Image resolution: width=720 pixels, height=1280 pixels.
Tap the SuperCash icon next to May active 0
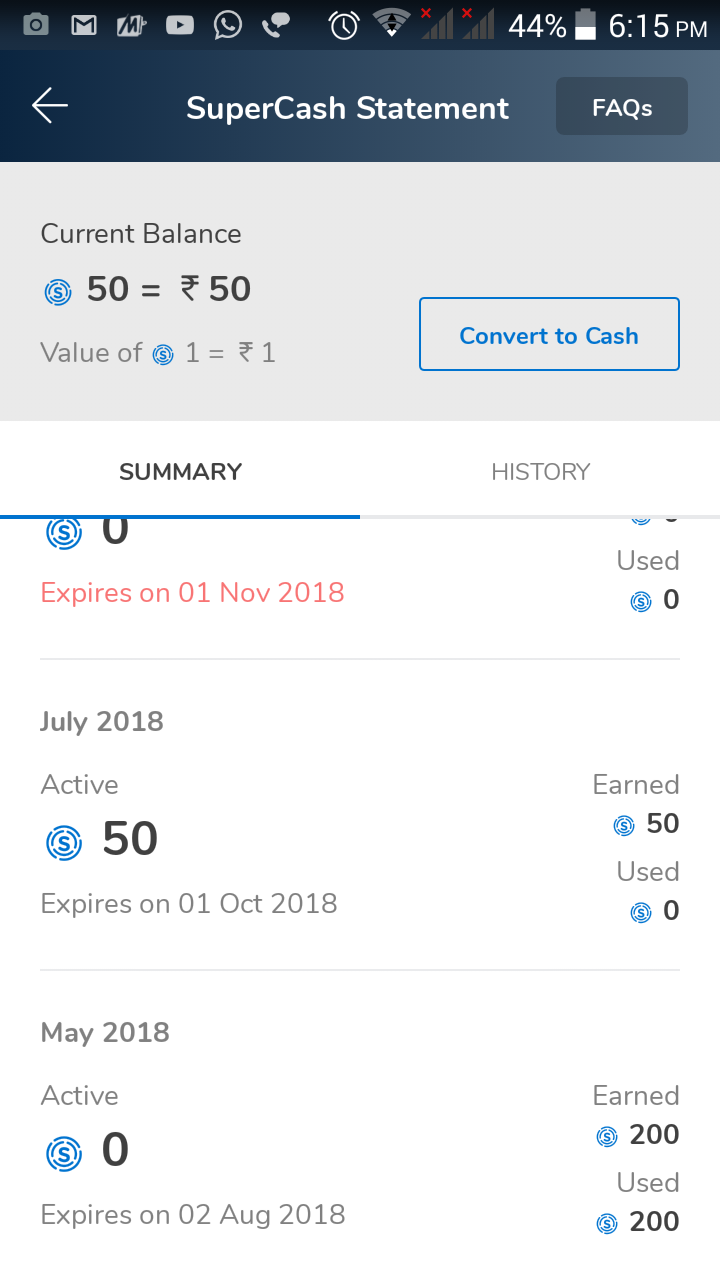click(x=64, y=1153)
